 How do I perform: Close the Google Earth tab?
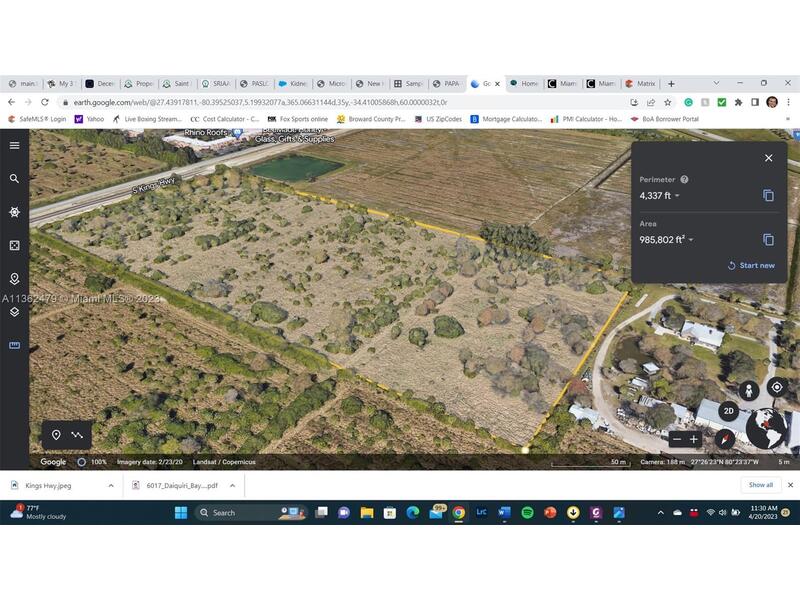point(497,84)
